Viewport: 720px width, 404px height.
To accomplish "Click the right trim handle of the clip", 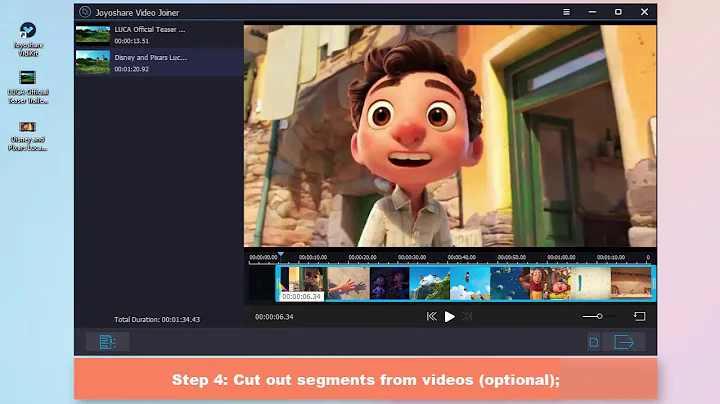I will coord(653,283).
